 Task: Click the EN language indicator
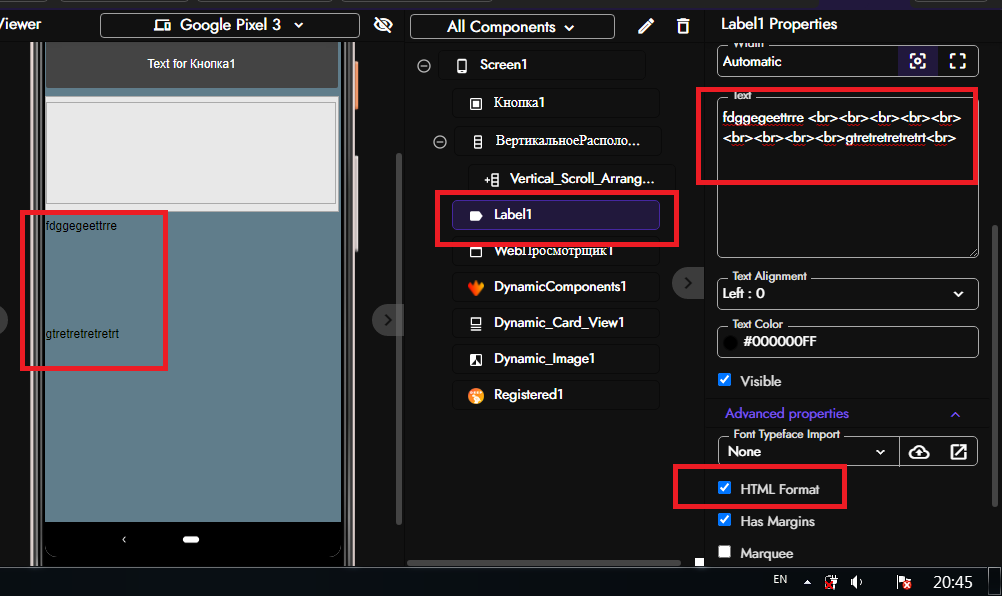(x=780, y=579)
